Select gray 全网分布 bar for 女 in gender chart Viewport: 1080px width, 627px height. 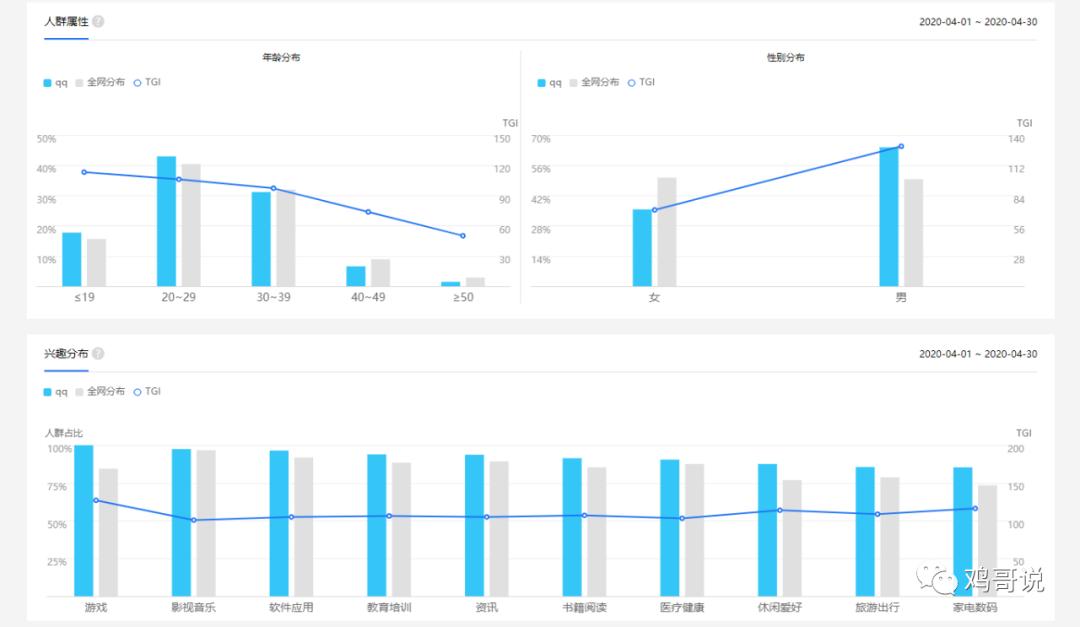click(x=667, y=232)
